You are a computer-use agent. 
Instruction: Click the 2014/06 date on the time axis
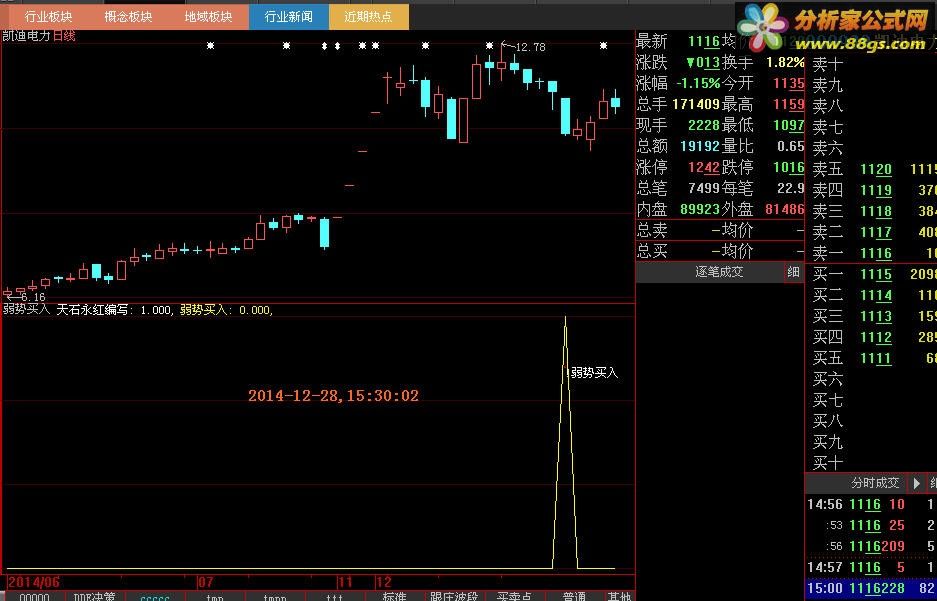[33, 582]
